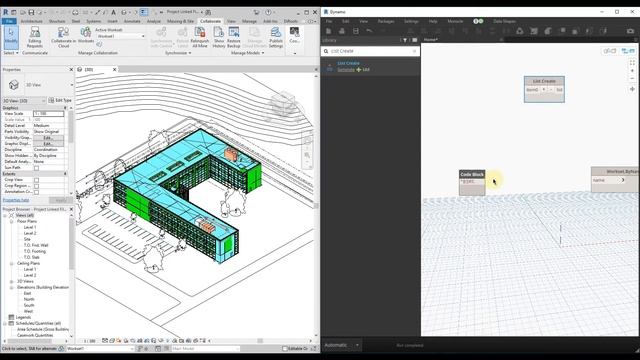Select the Modify tool in Revit ribbon
The height and width of the screenshot is (360, 640).
pos(11,37)
